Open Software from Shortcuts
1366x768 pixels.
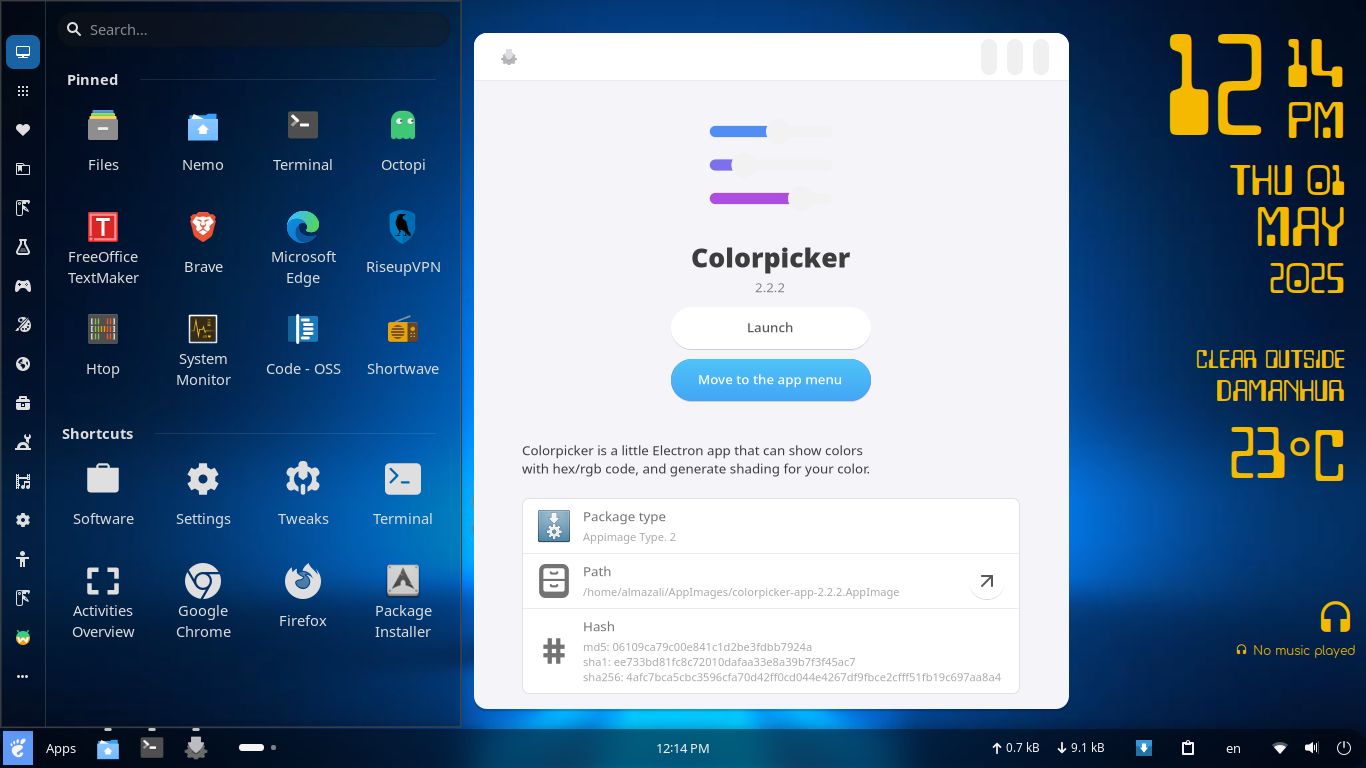pos(103,495)
